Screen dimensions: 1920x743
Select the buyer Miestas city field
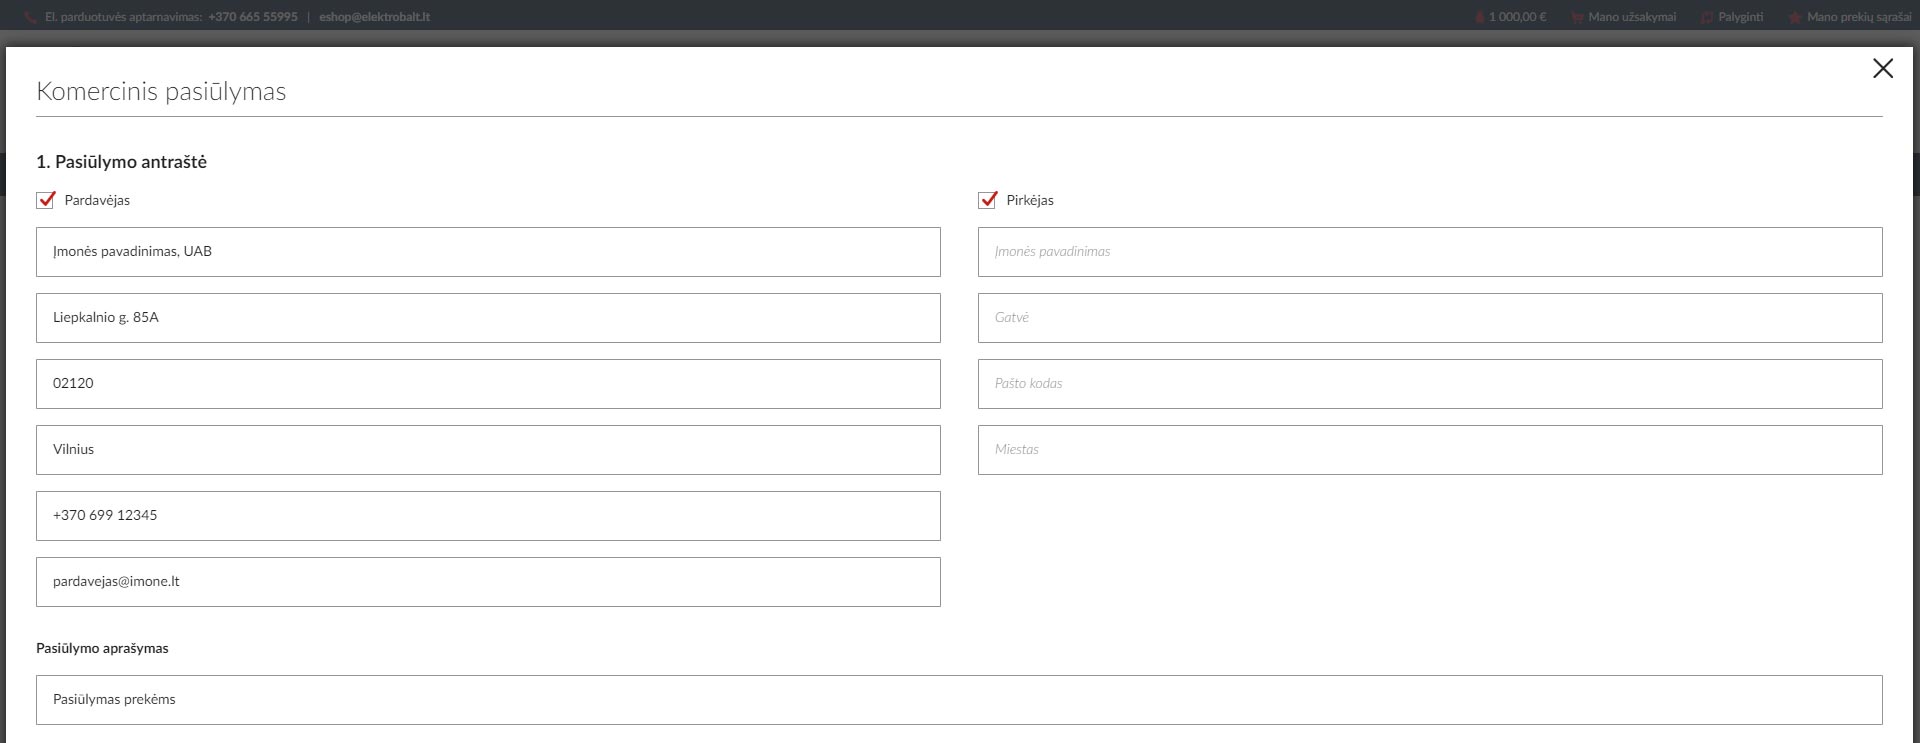click(1430, 450)
